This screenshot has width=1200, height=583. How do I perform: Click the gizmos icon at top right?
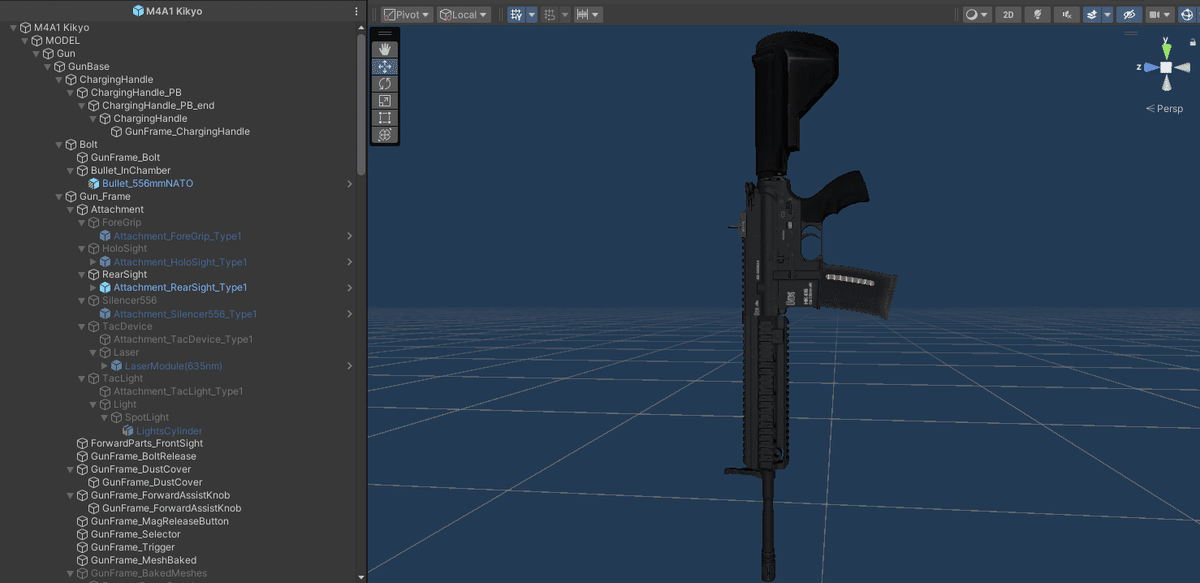click(x=1188, y=14)
